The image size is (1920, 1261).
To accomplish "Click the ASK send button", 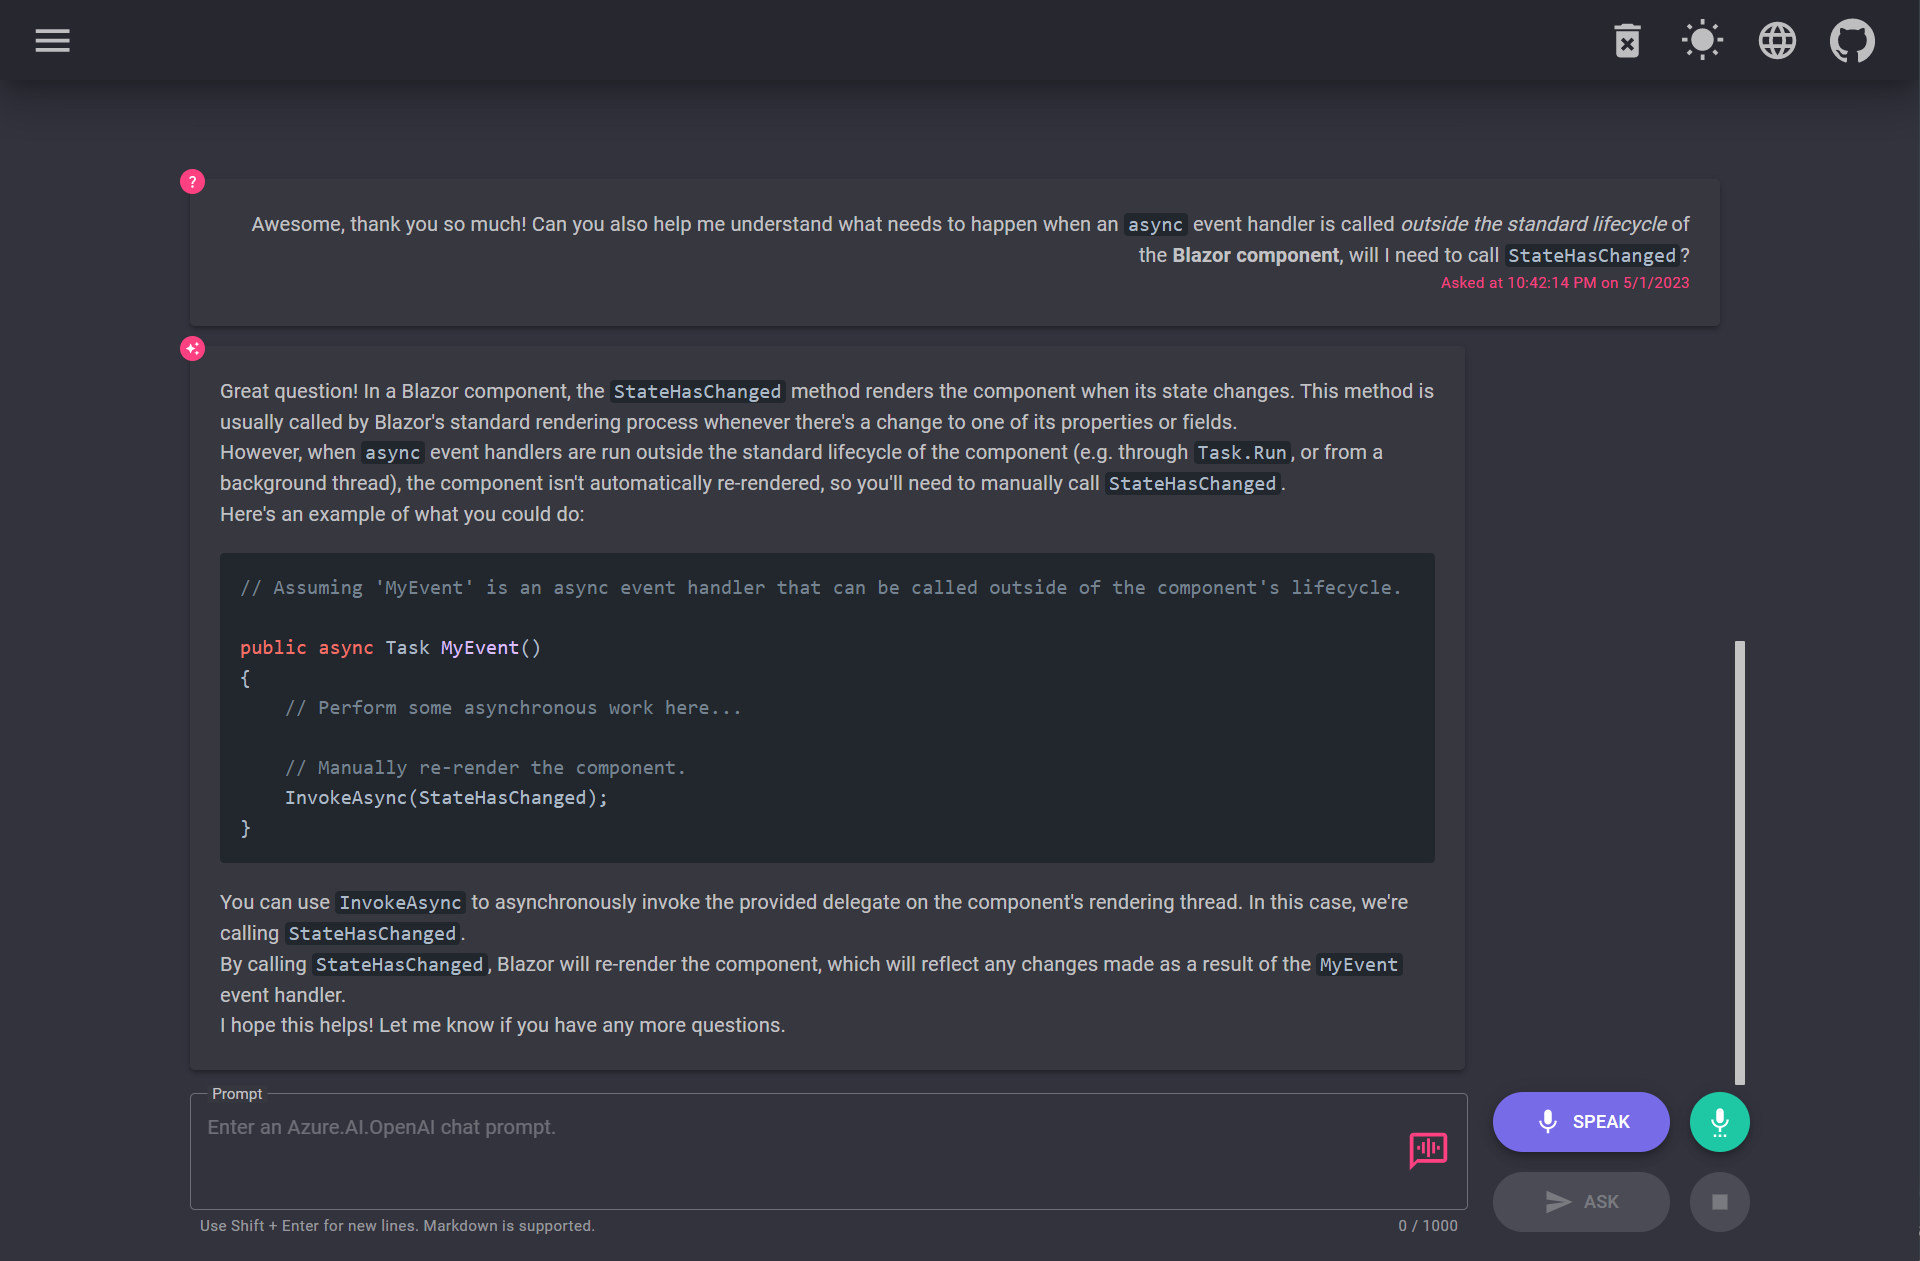I will (1580, 1202).
